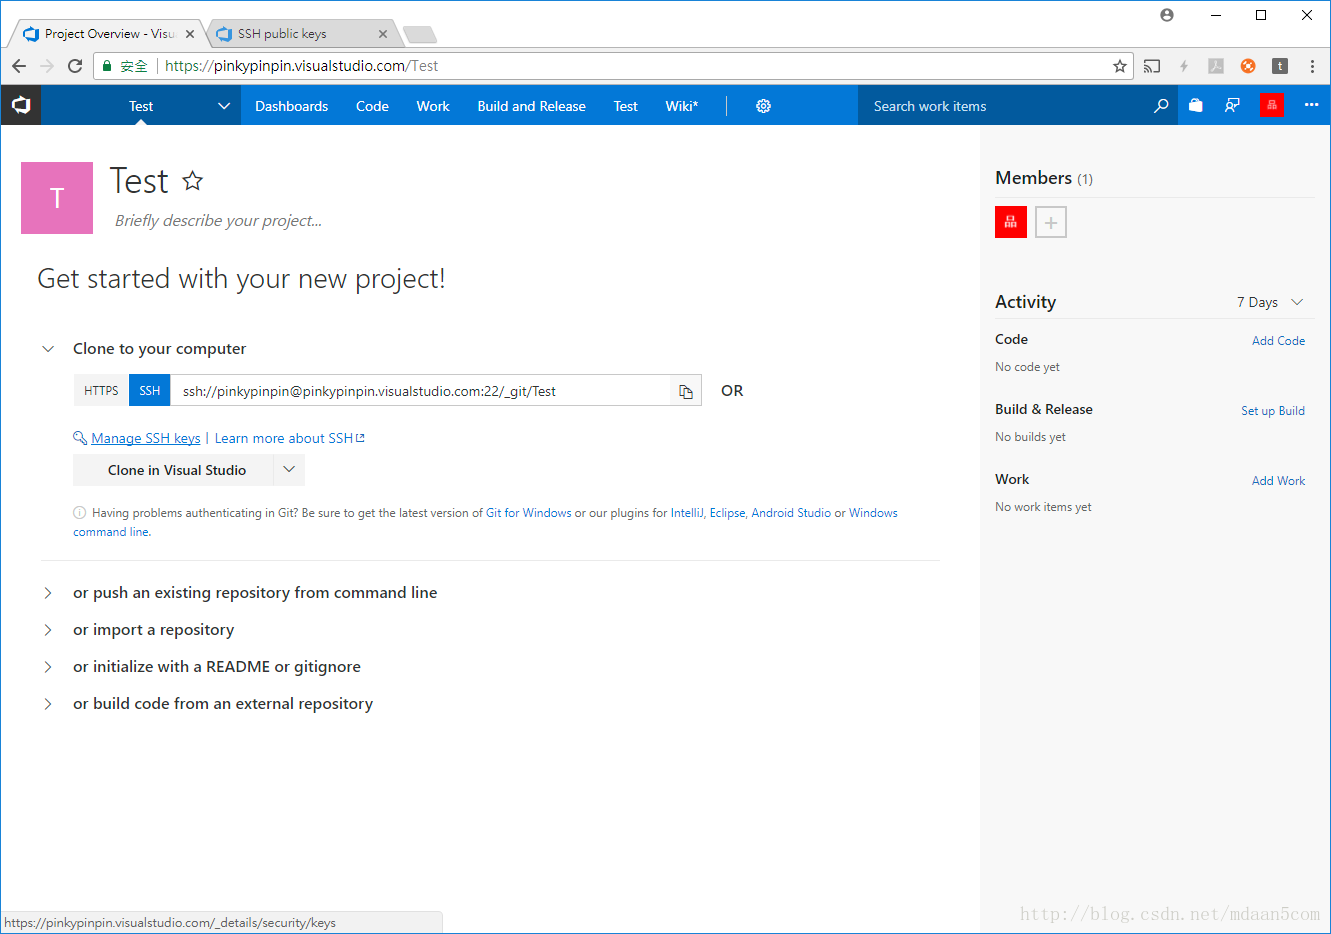Expand push an existing repository section

(47, 593)
